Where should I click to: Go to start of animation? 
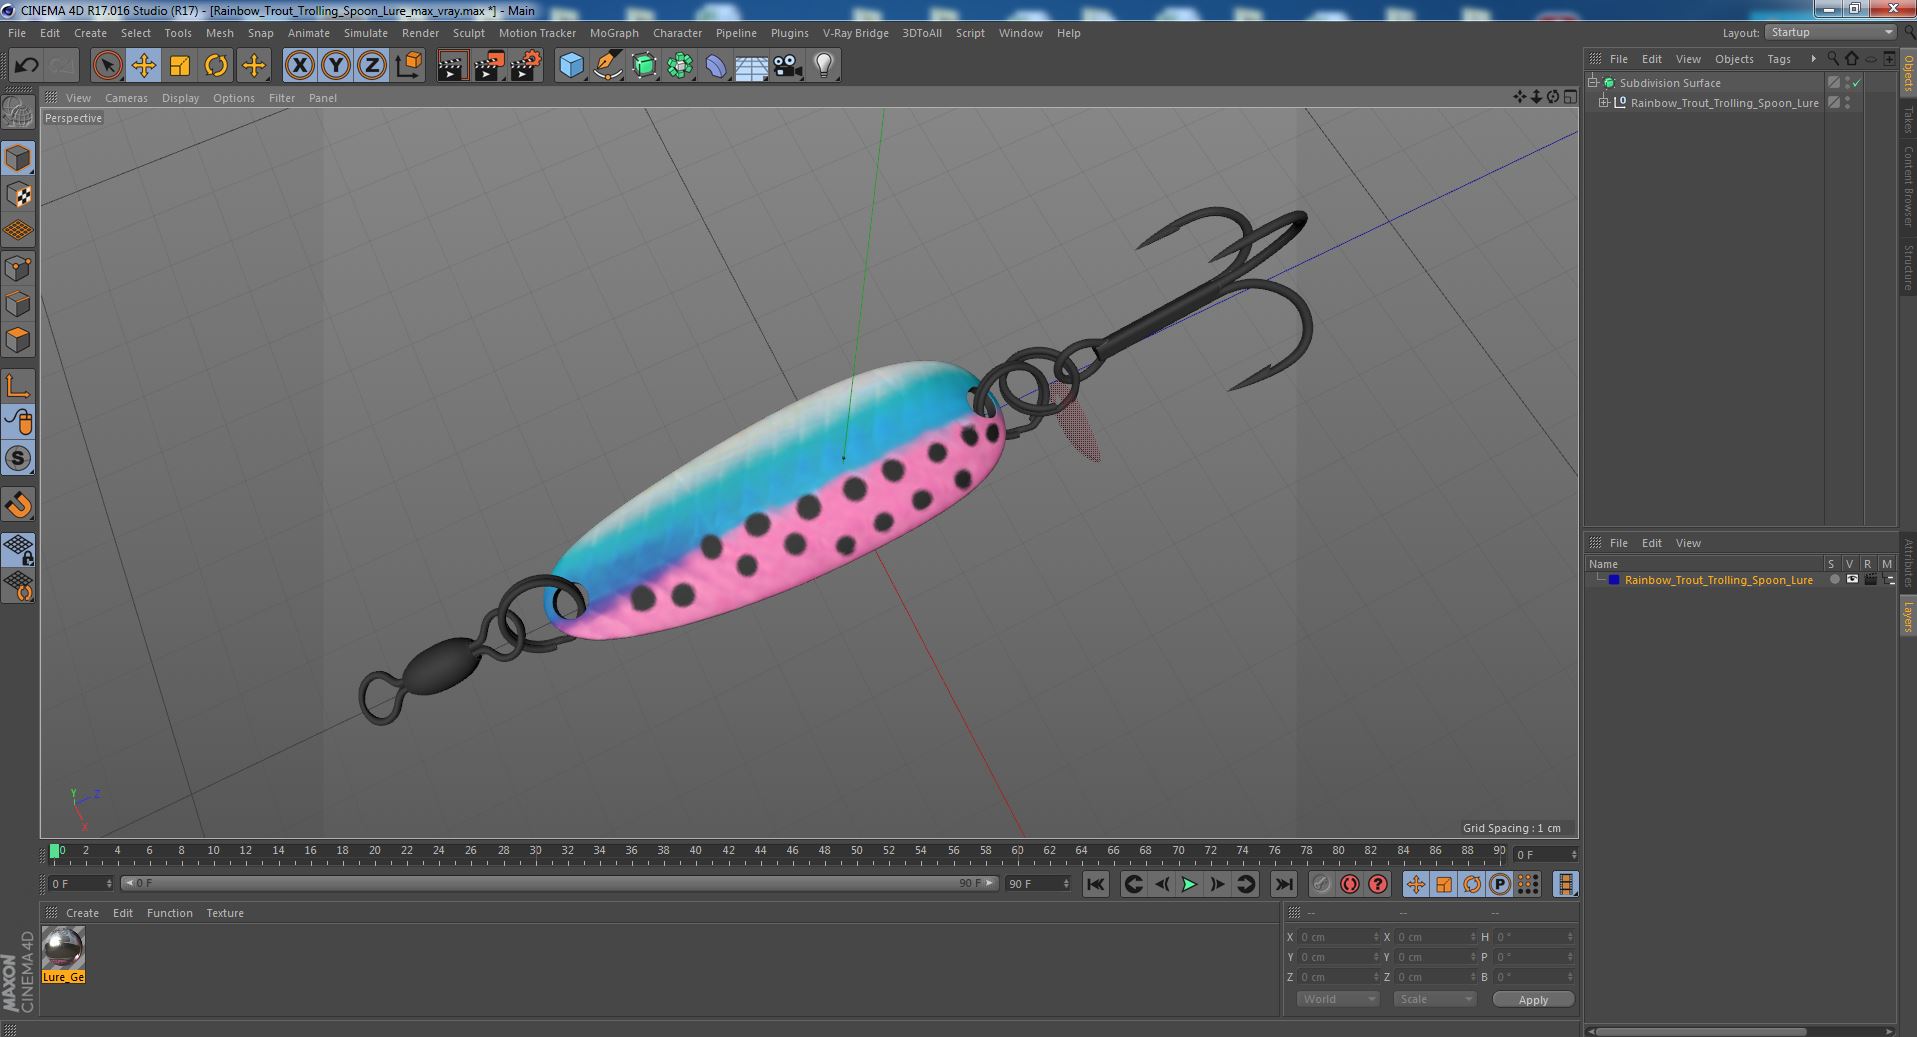pos(1096,884)
